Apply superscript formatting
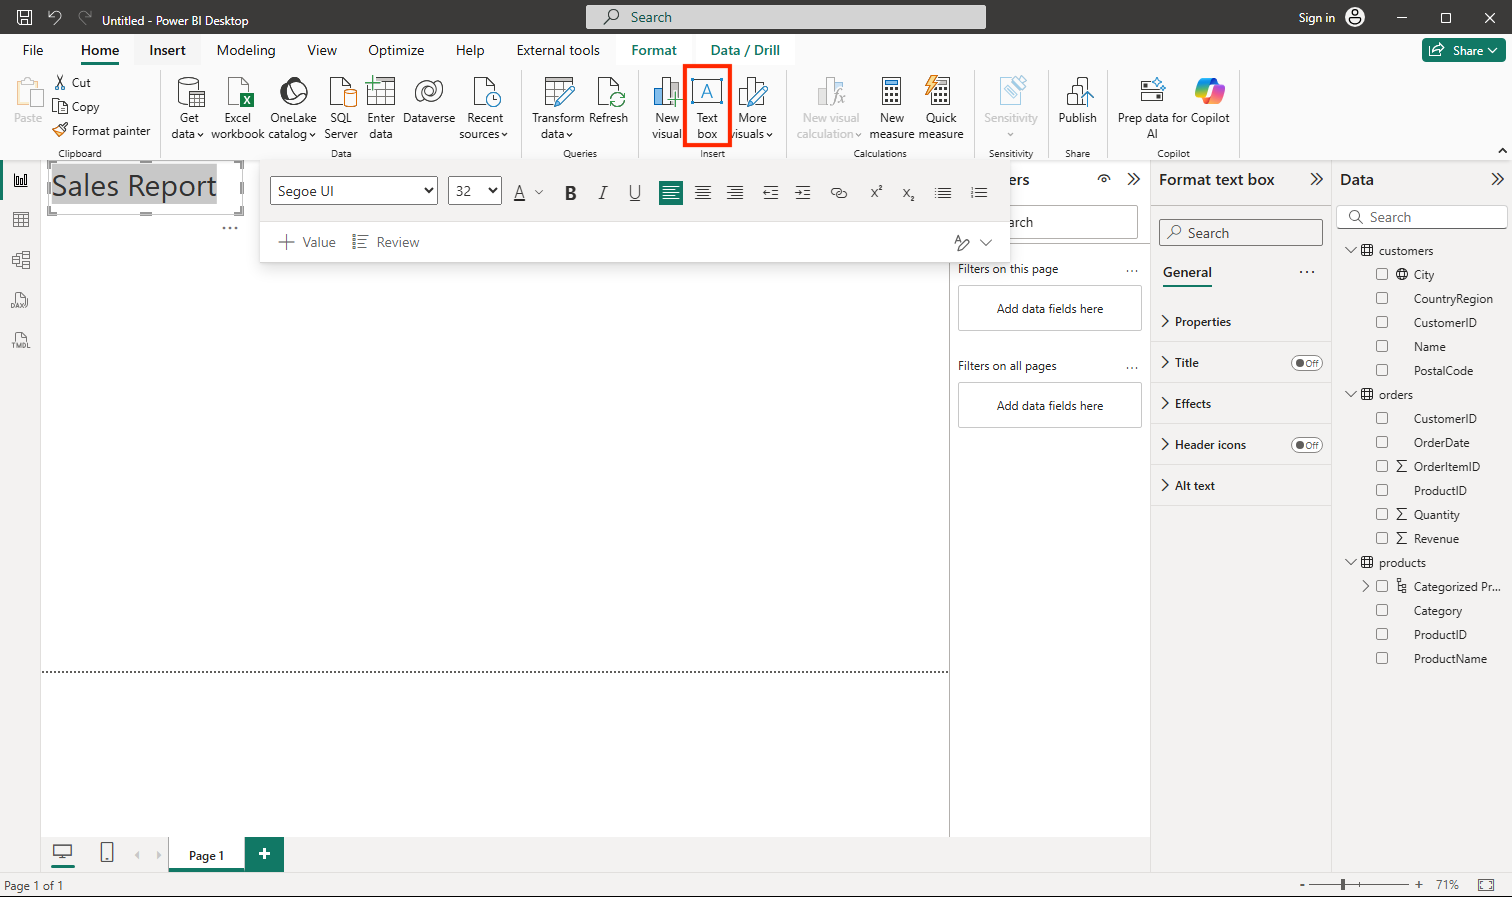 coord(876,193)
